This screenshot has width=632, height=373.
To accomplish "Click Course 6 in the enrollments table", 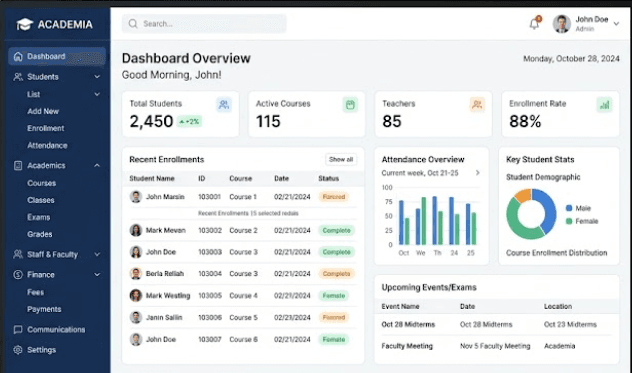I will tap(243, 340).
